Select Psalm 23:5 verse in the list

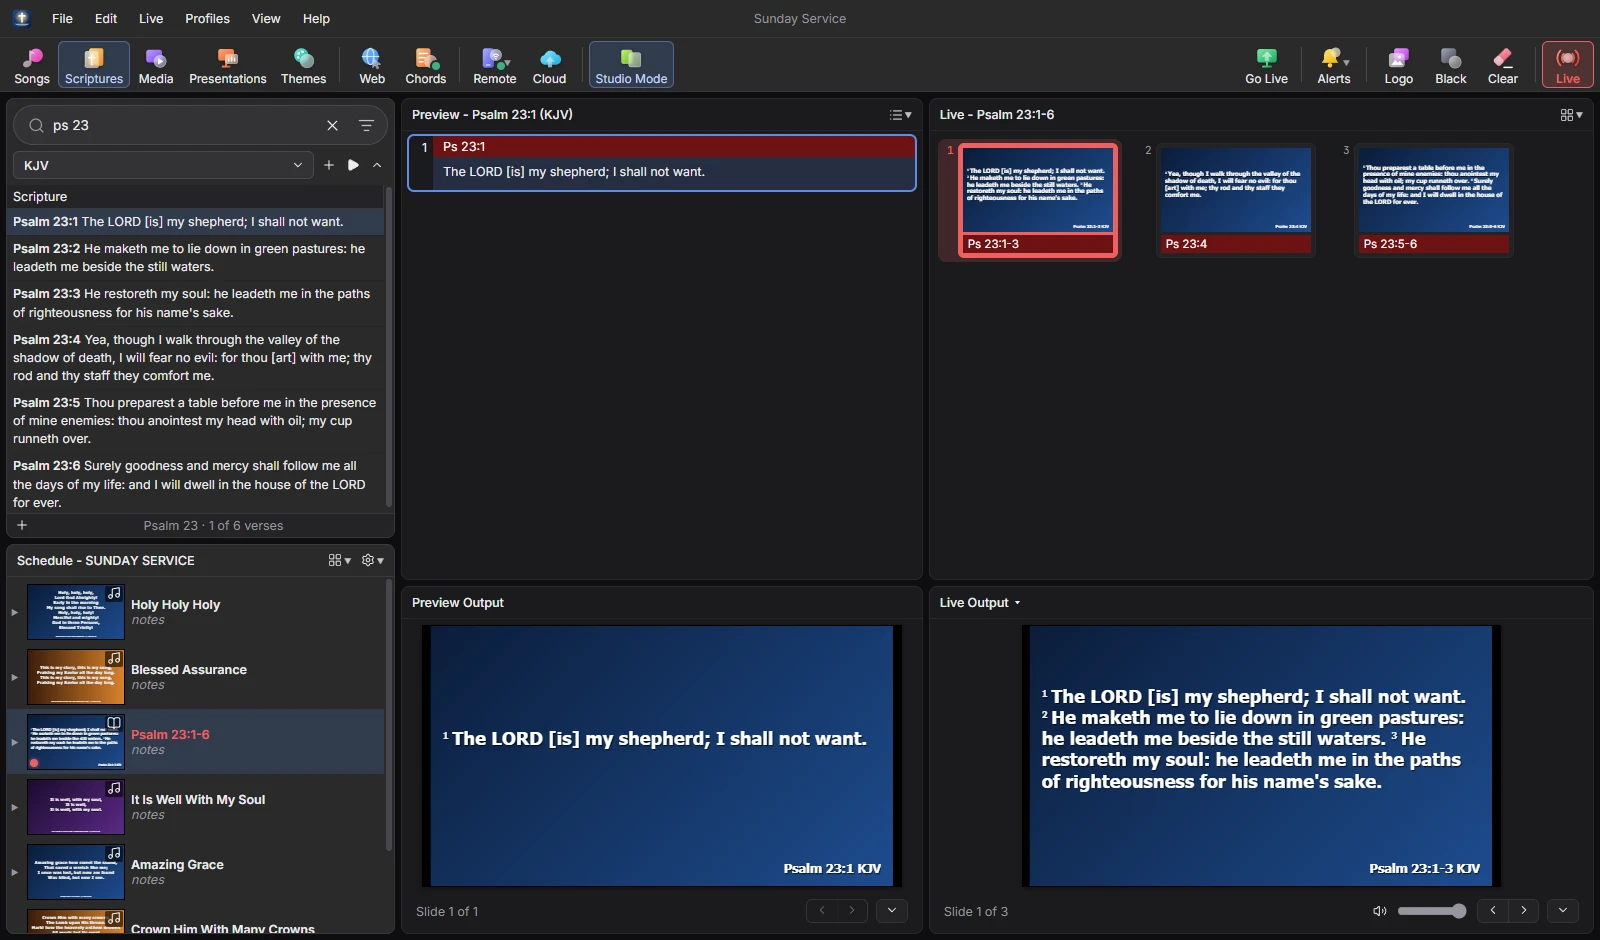click(195, 421)
